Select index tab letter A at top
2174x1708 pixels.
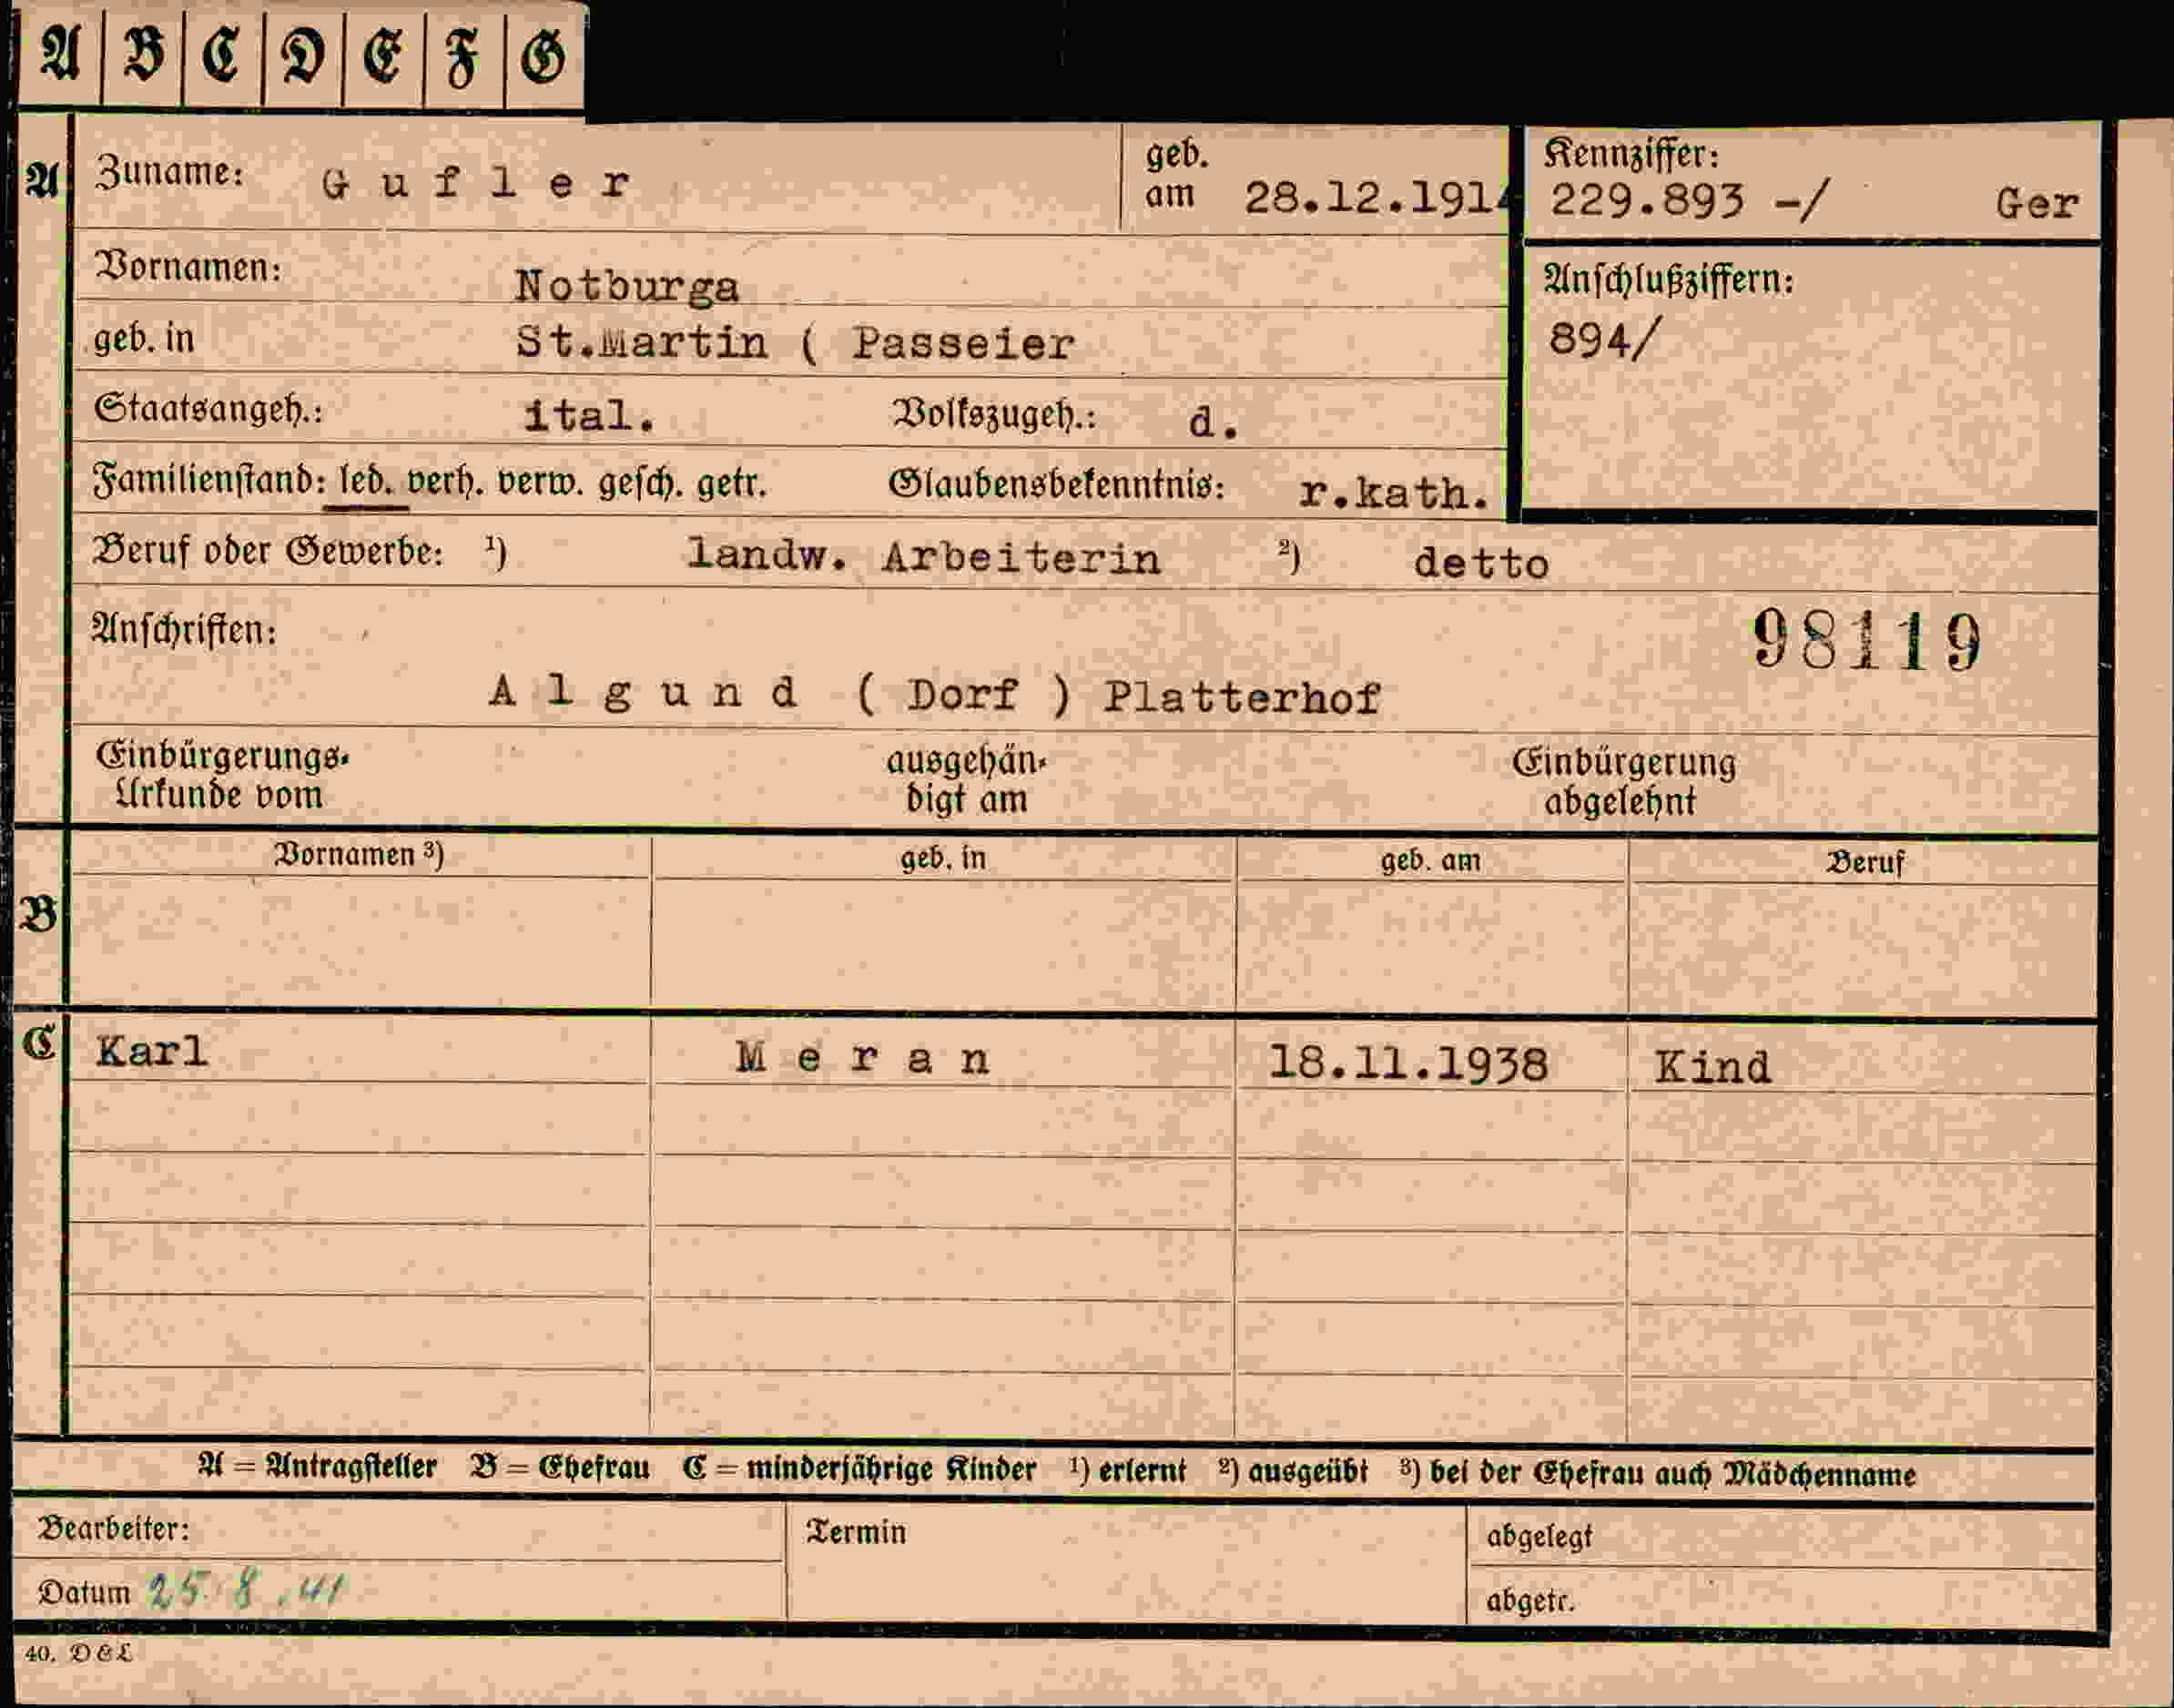pyautogui.click(x=60, y=55)
